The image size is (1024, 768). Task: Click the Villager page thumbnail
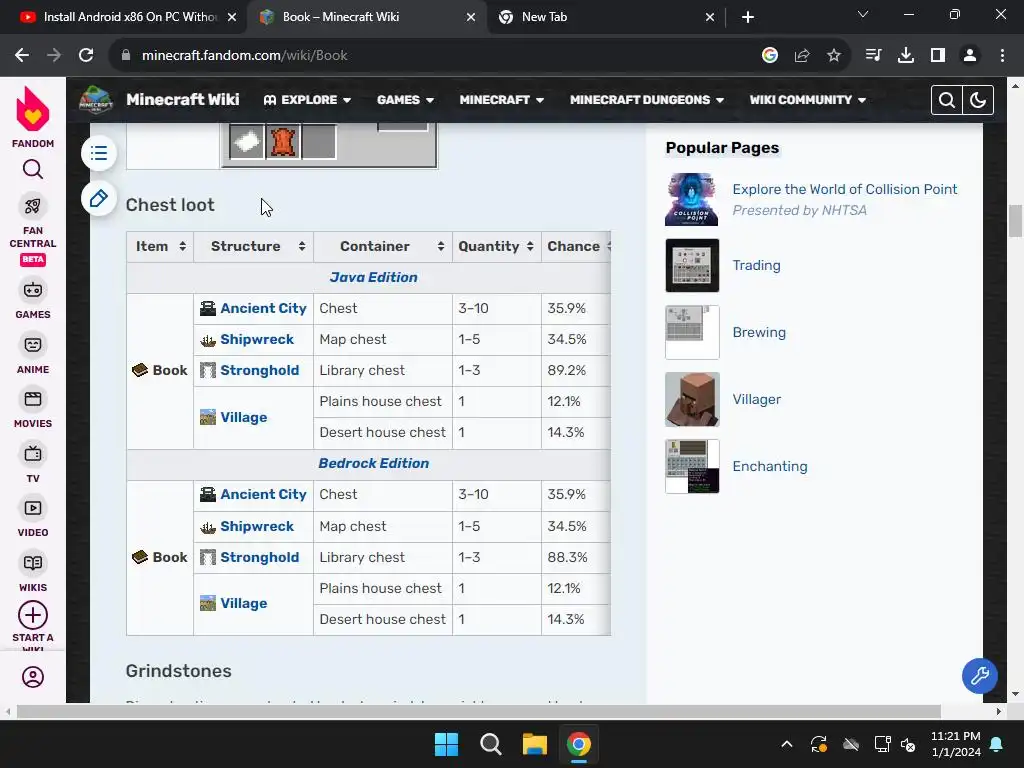[x=692, y=399]
